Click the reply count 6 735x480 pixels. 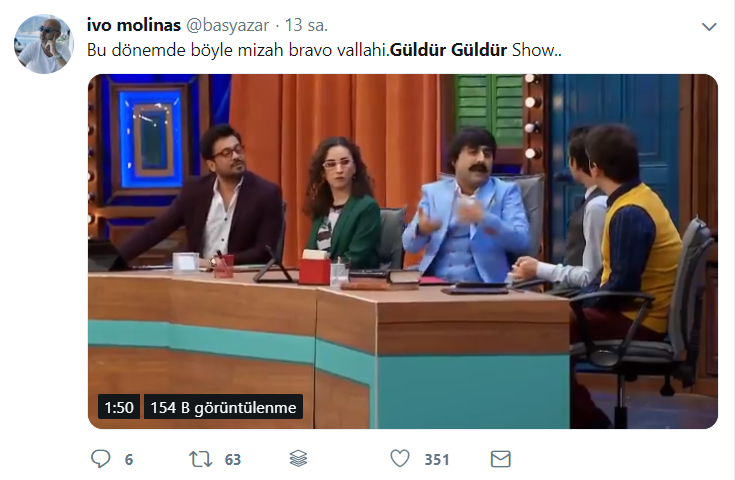click(x=129, y=459)
